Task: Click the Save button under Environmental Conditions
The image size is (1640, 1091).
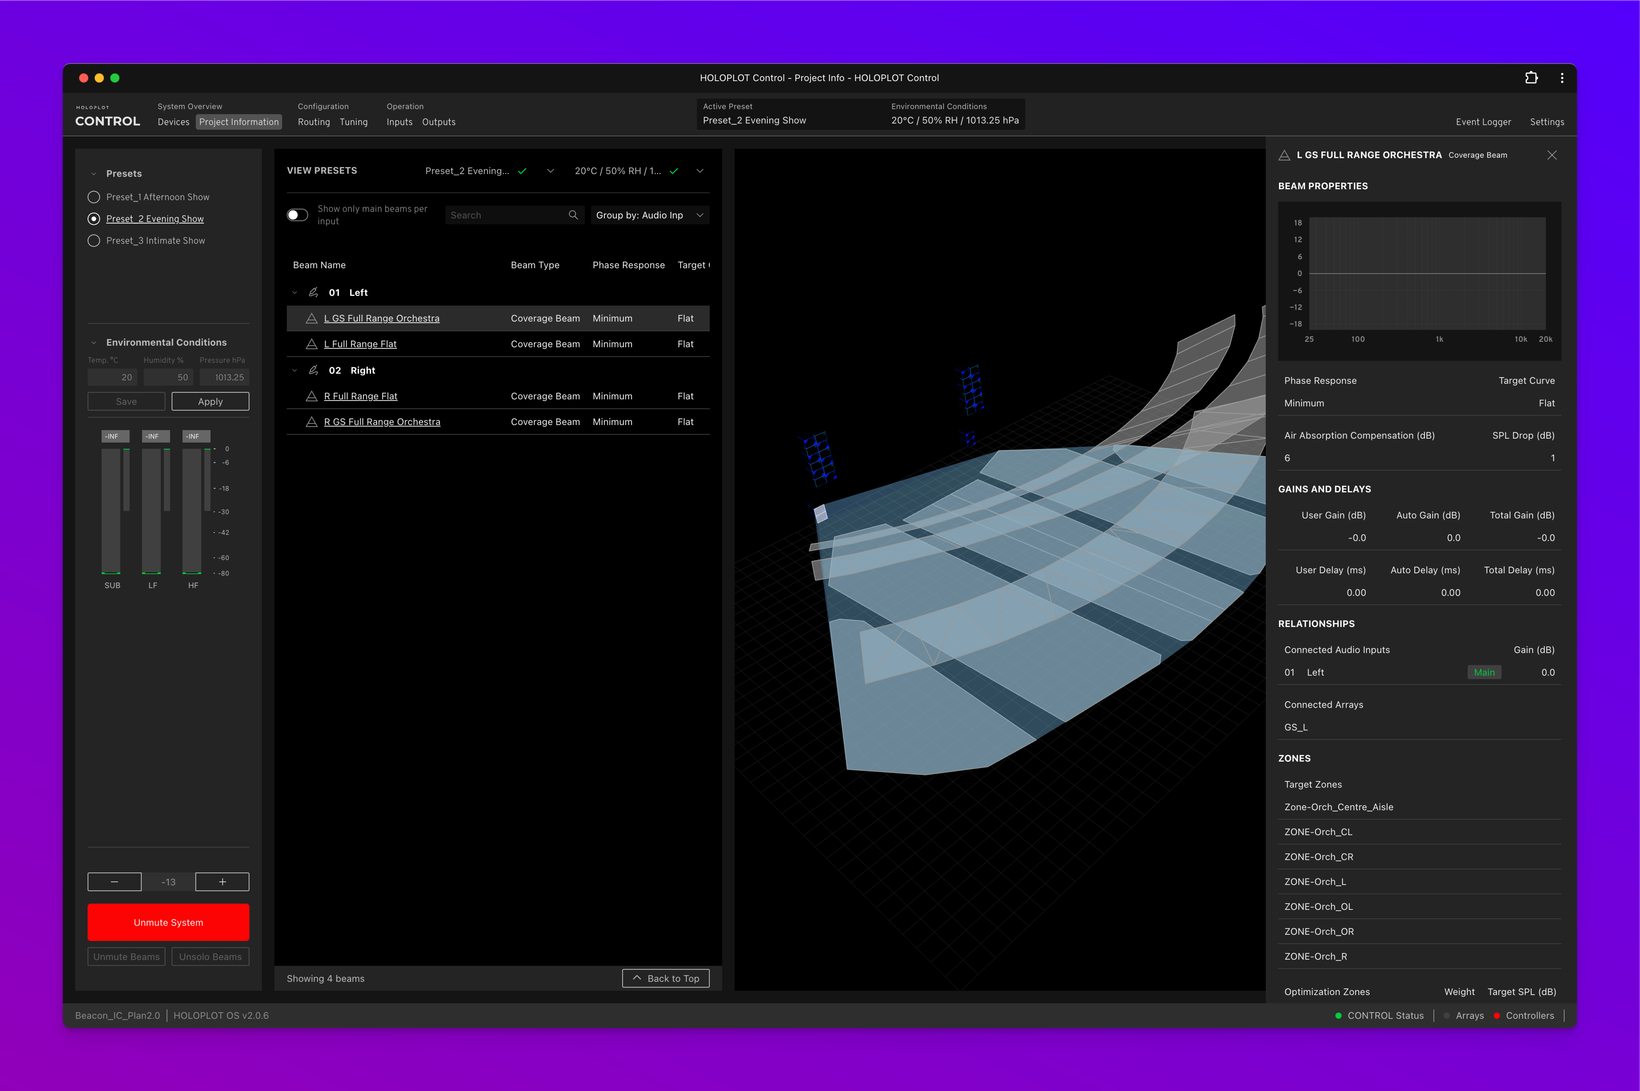Action: [126, 401]
